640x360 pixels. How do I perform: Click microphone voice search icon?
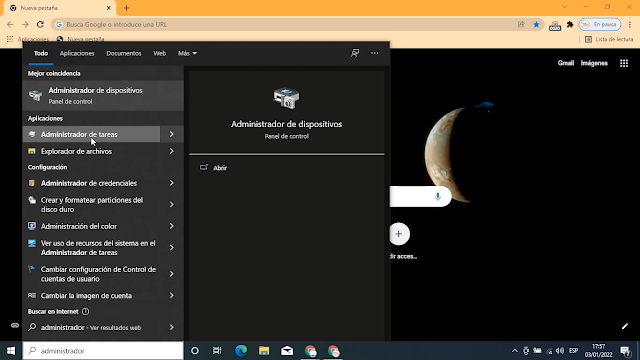[x=438, y=196]
